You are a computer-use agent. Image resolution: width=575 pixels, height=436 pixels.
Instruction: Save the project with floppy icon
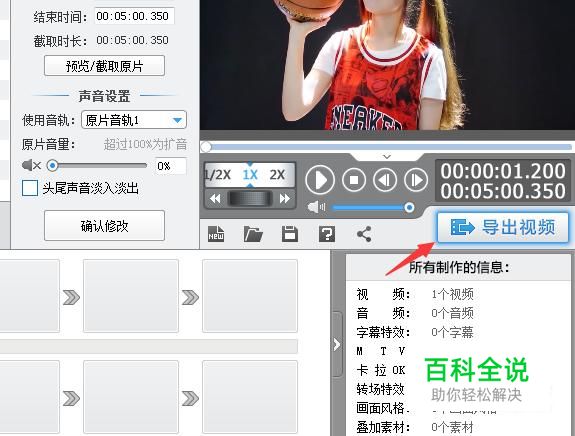(x=290, y=234)
